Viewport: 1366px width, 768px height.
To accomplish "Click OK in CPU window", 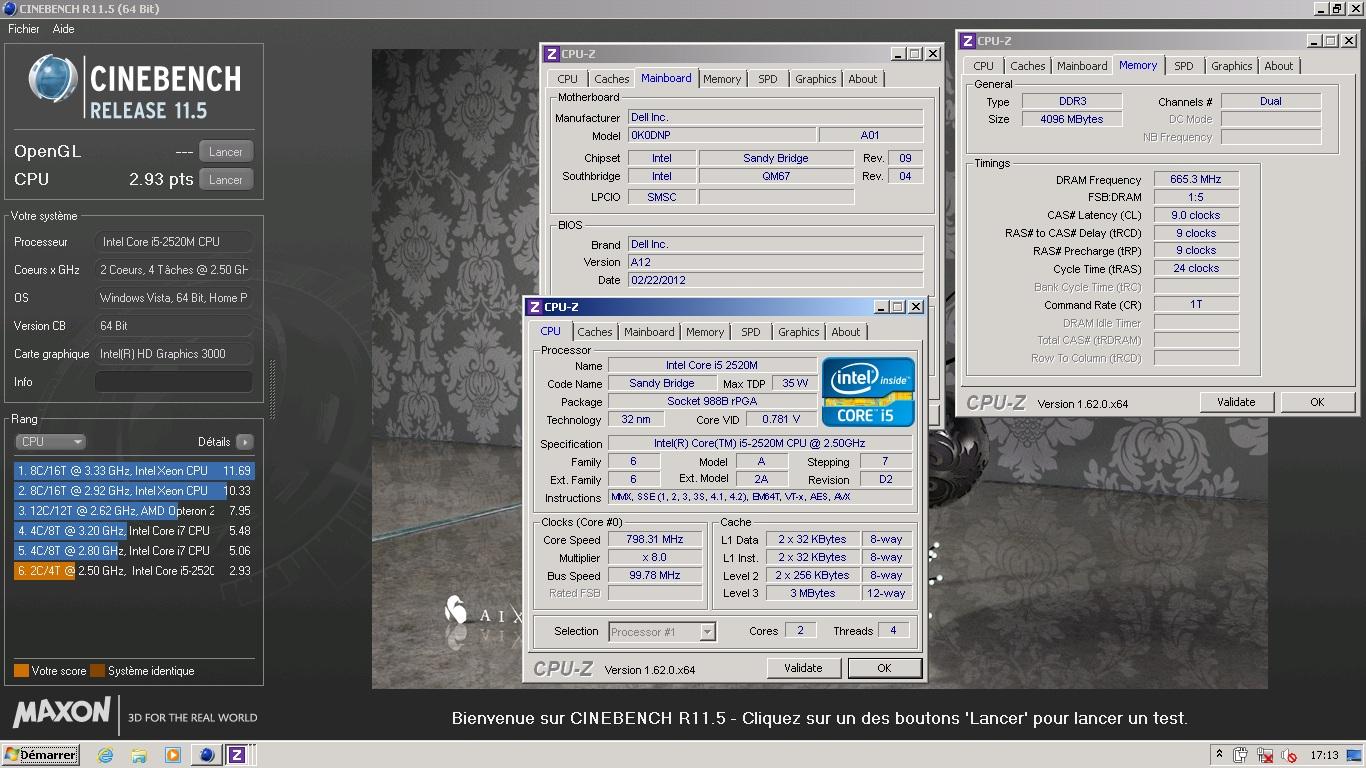I will [884, 668].
